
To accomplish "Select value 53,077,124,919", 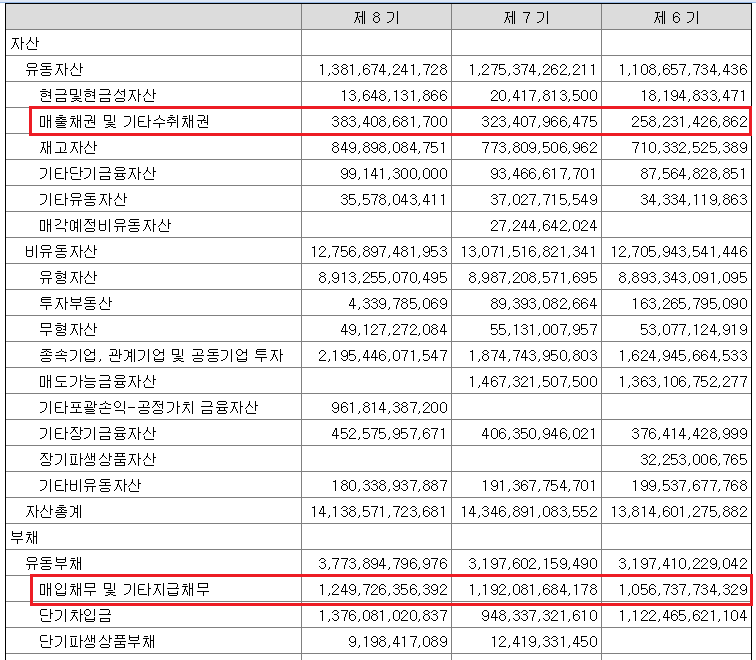I will click(x=694, y=330).
